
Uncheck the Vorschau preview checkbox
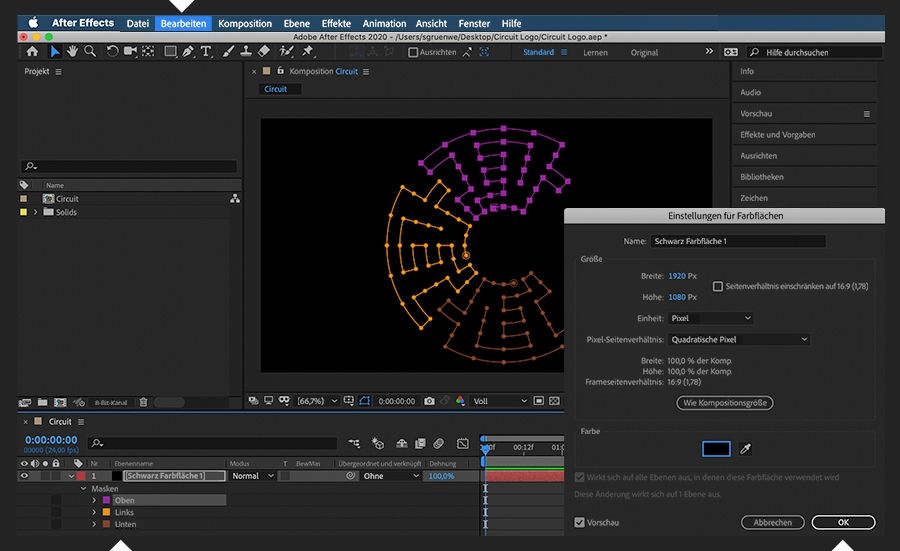tap(580, 522)
